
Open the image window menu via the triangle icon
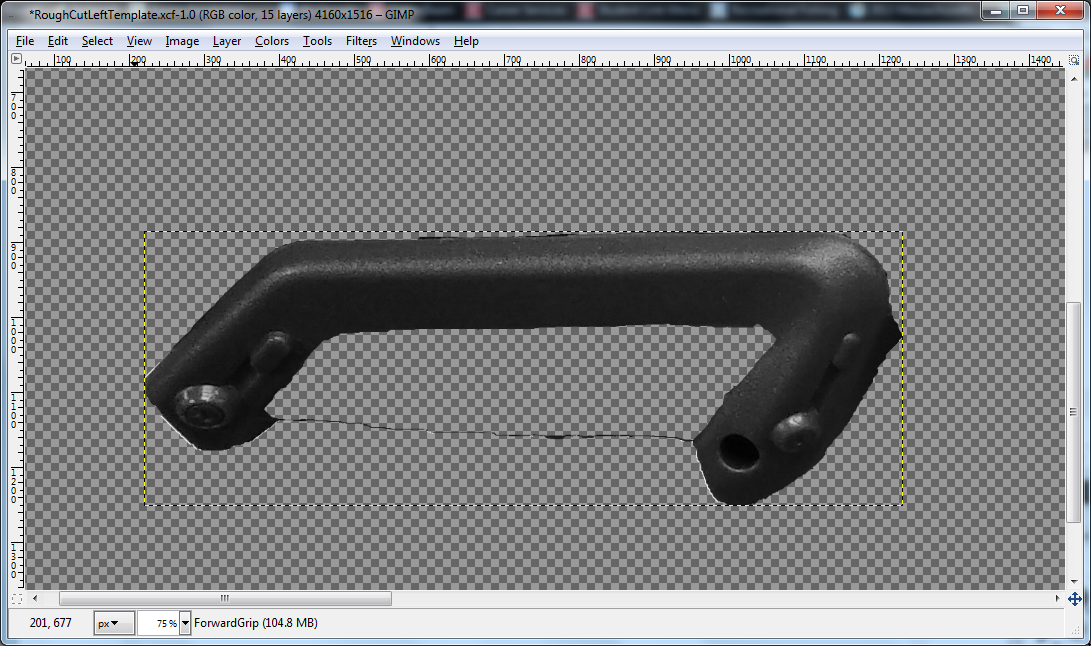pyautogui.click(x=15, y=59)
